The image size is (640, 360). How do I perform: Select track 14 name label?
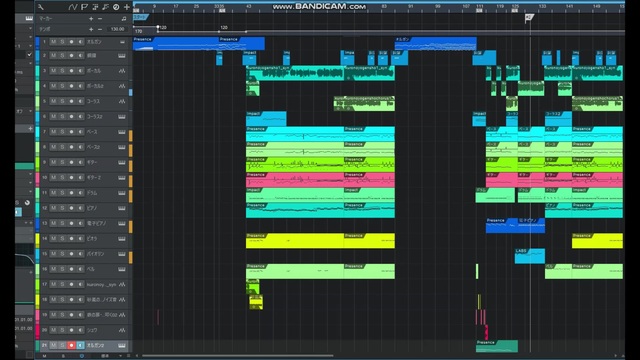coord(92,238)
